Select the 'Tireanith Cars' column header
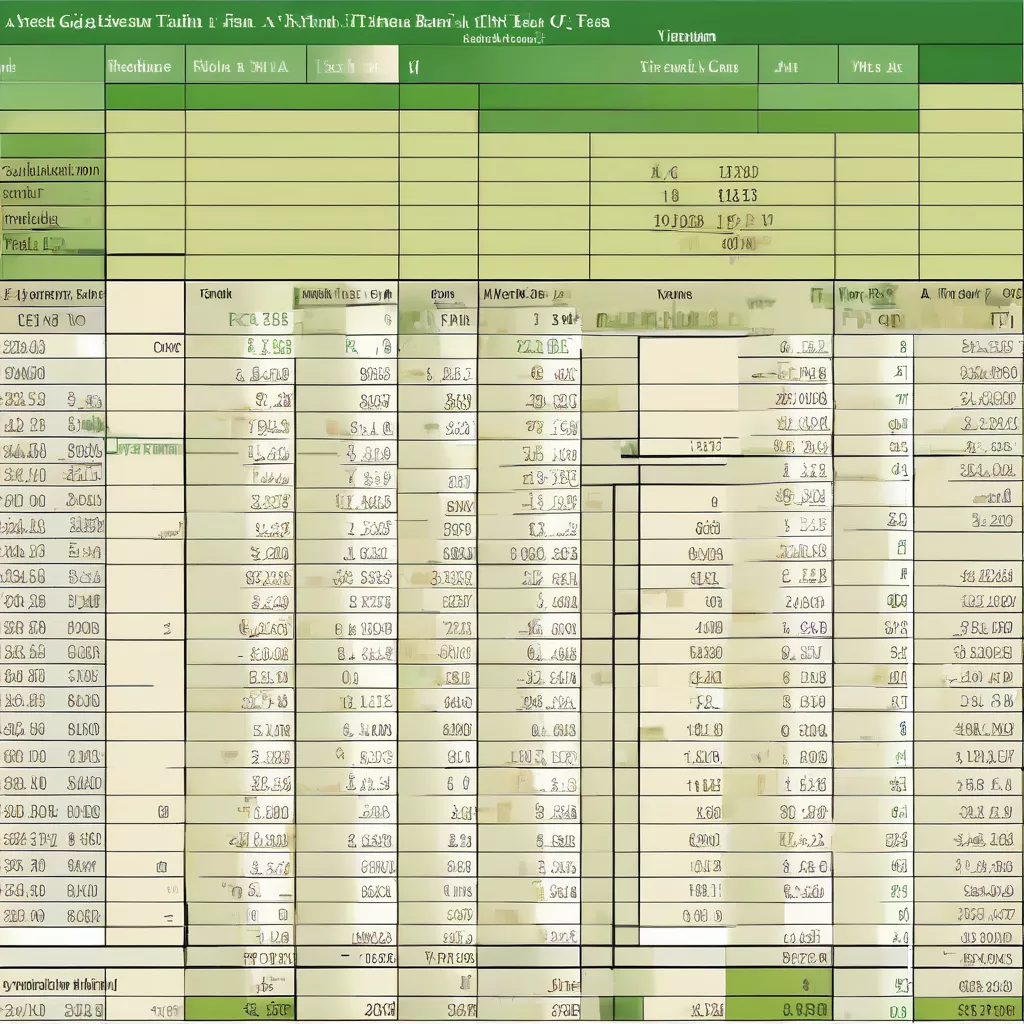This screenshot has height=1024, width=1024. click(x=690, y=67)
